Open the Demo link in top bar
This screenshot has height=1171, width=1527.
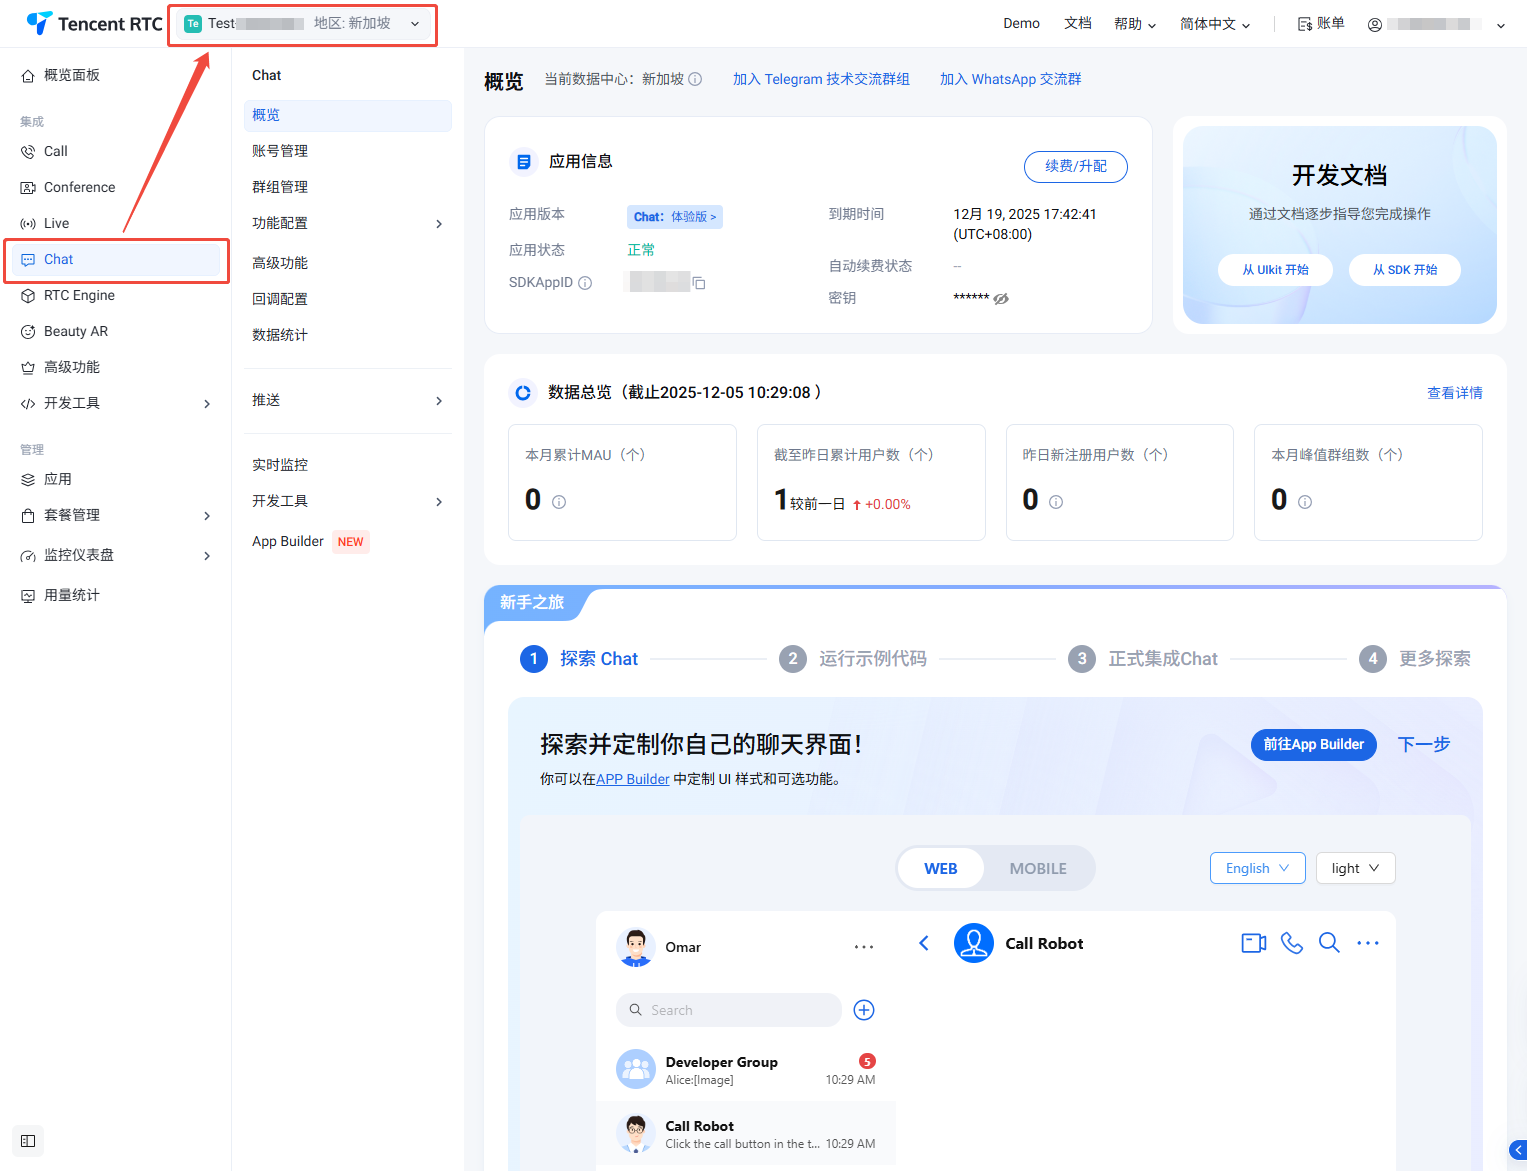(1021, 23)
